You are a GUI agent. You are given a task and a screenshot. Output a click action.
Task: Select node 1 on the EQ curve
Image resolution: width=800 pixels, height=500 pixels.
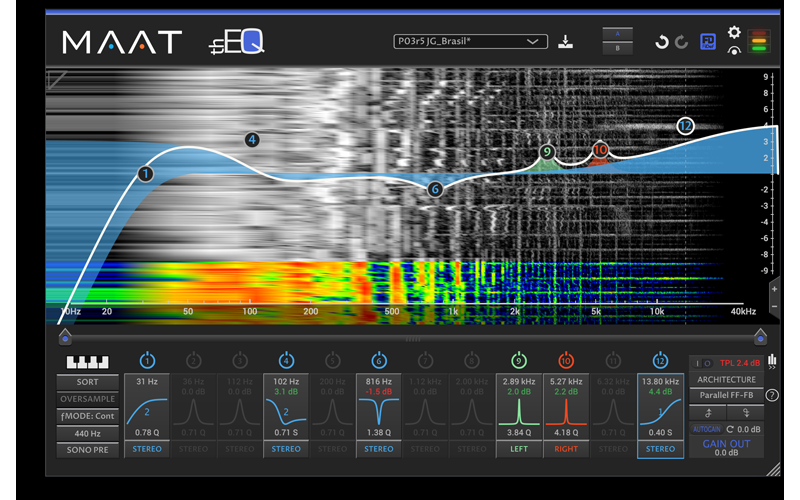[145, 174]
